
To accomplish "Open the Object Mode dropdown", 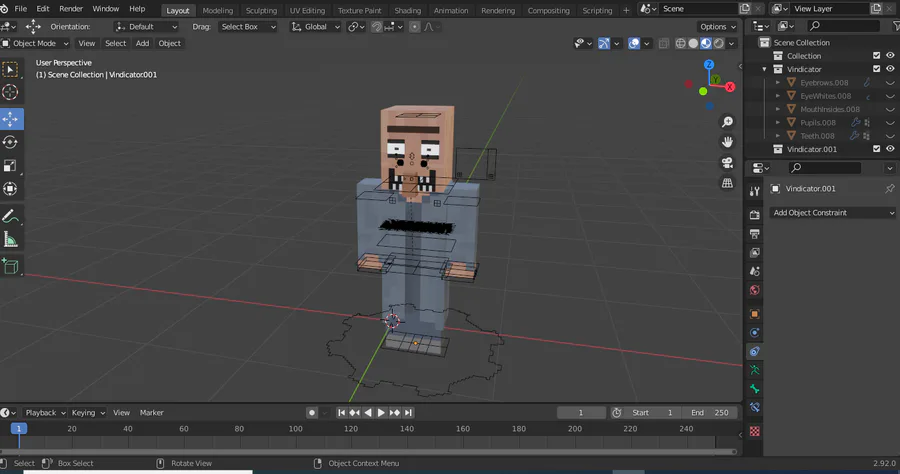I will [35, 44].
